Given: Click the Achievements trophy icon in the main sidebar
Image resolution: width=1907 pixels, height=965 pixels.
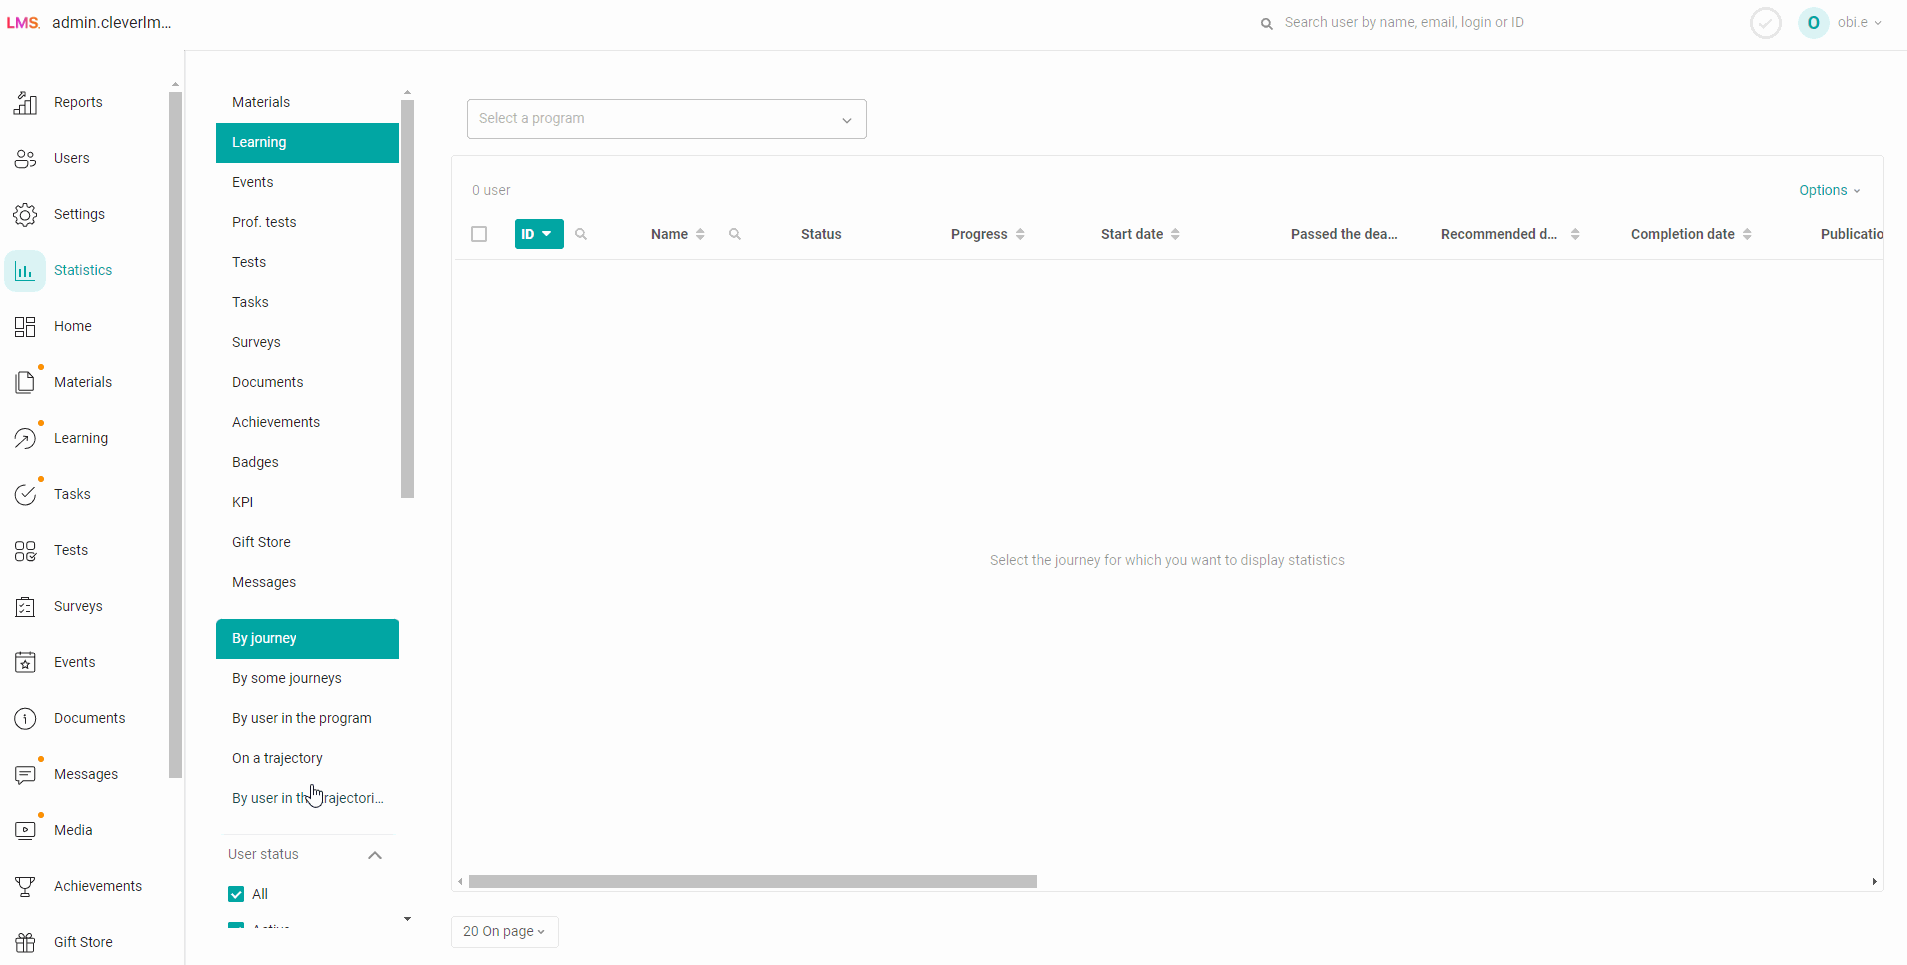Looking at the screenshot, I should tap(26, 886).
